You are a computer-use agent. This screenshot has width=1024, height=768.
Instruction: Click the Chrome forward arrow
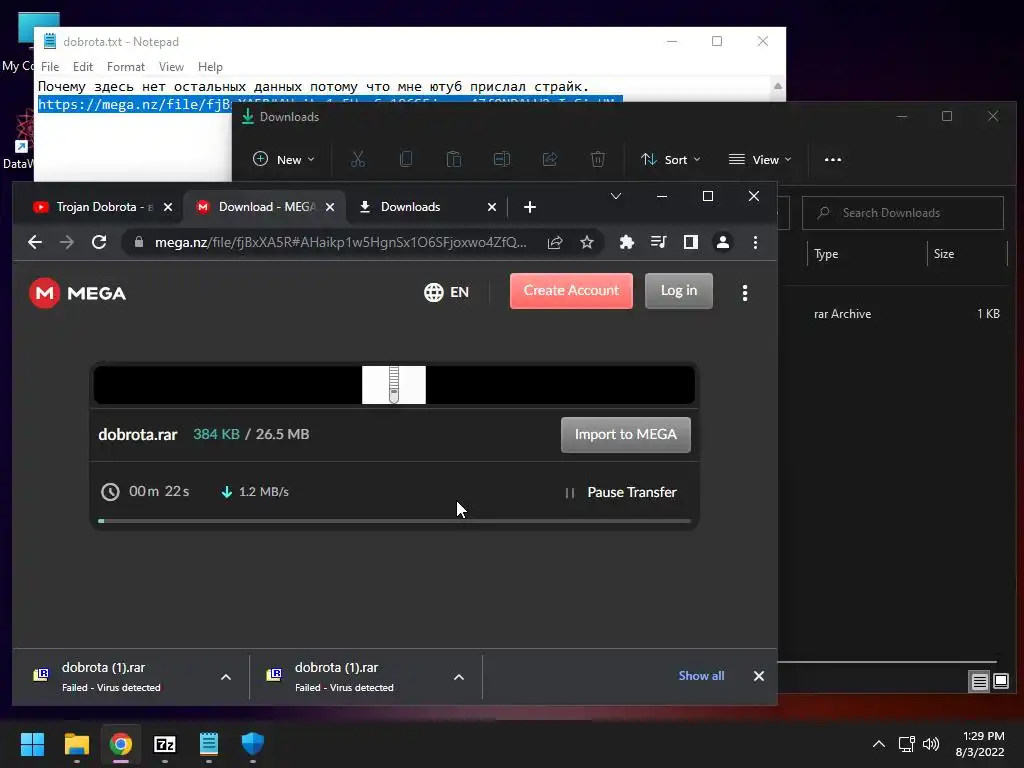(67, 242)
